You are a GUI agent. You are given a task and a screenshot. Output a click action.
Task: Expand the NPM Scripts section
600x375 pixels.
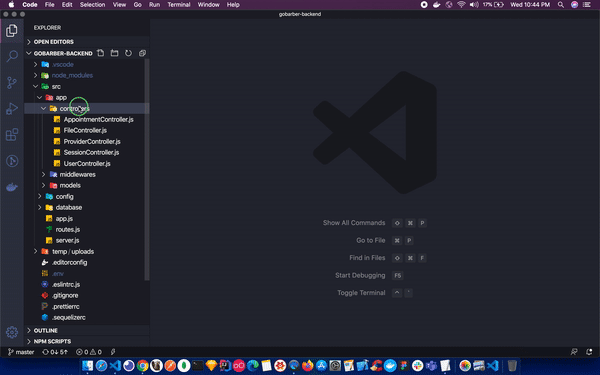pos(87,341)
